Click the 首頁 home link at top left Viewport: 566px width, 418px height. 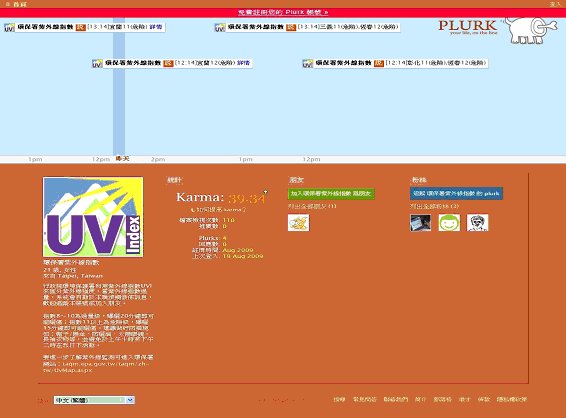[20, 4]
